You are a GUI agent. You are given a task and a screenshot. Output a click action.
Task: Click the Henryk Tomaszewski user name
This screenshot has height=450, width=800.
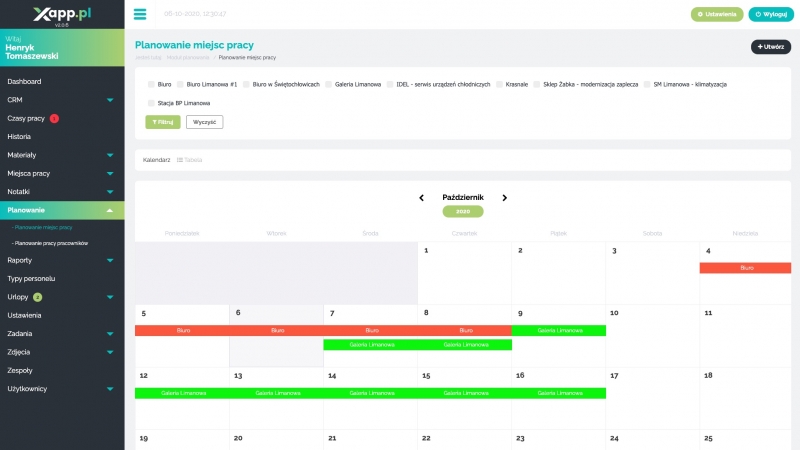pyautogui.click(x=32, y=52)
